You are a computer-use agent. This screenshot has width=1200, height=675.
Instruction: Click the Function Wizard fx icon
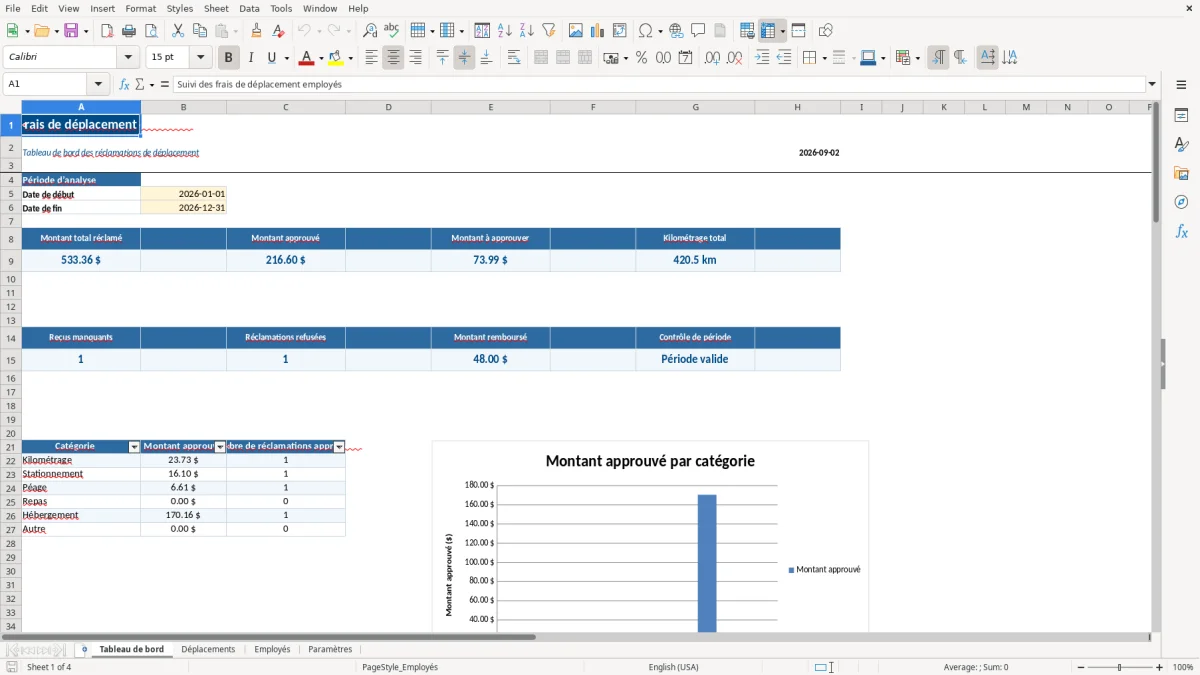[x=124, y=84]
